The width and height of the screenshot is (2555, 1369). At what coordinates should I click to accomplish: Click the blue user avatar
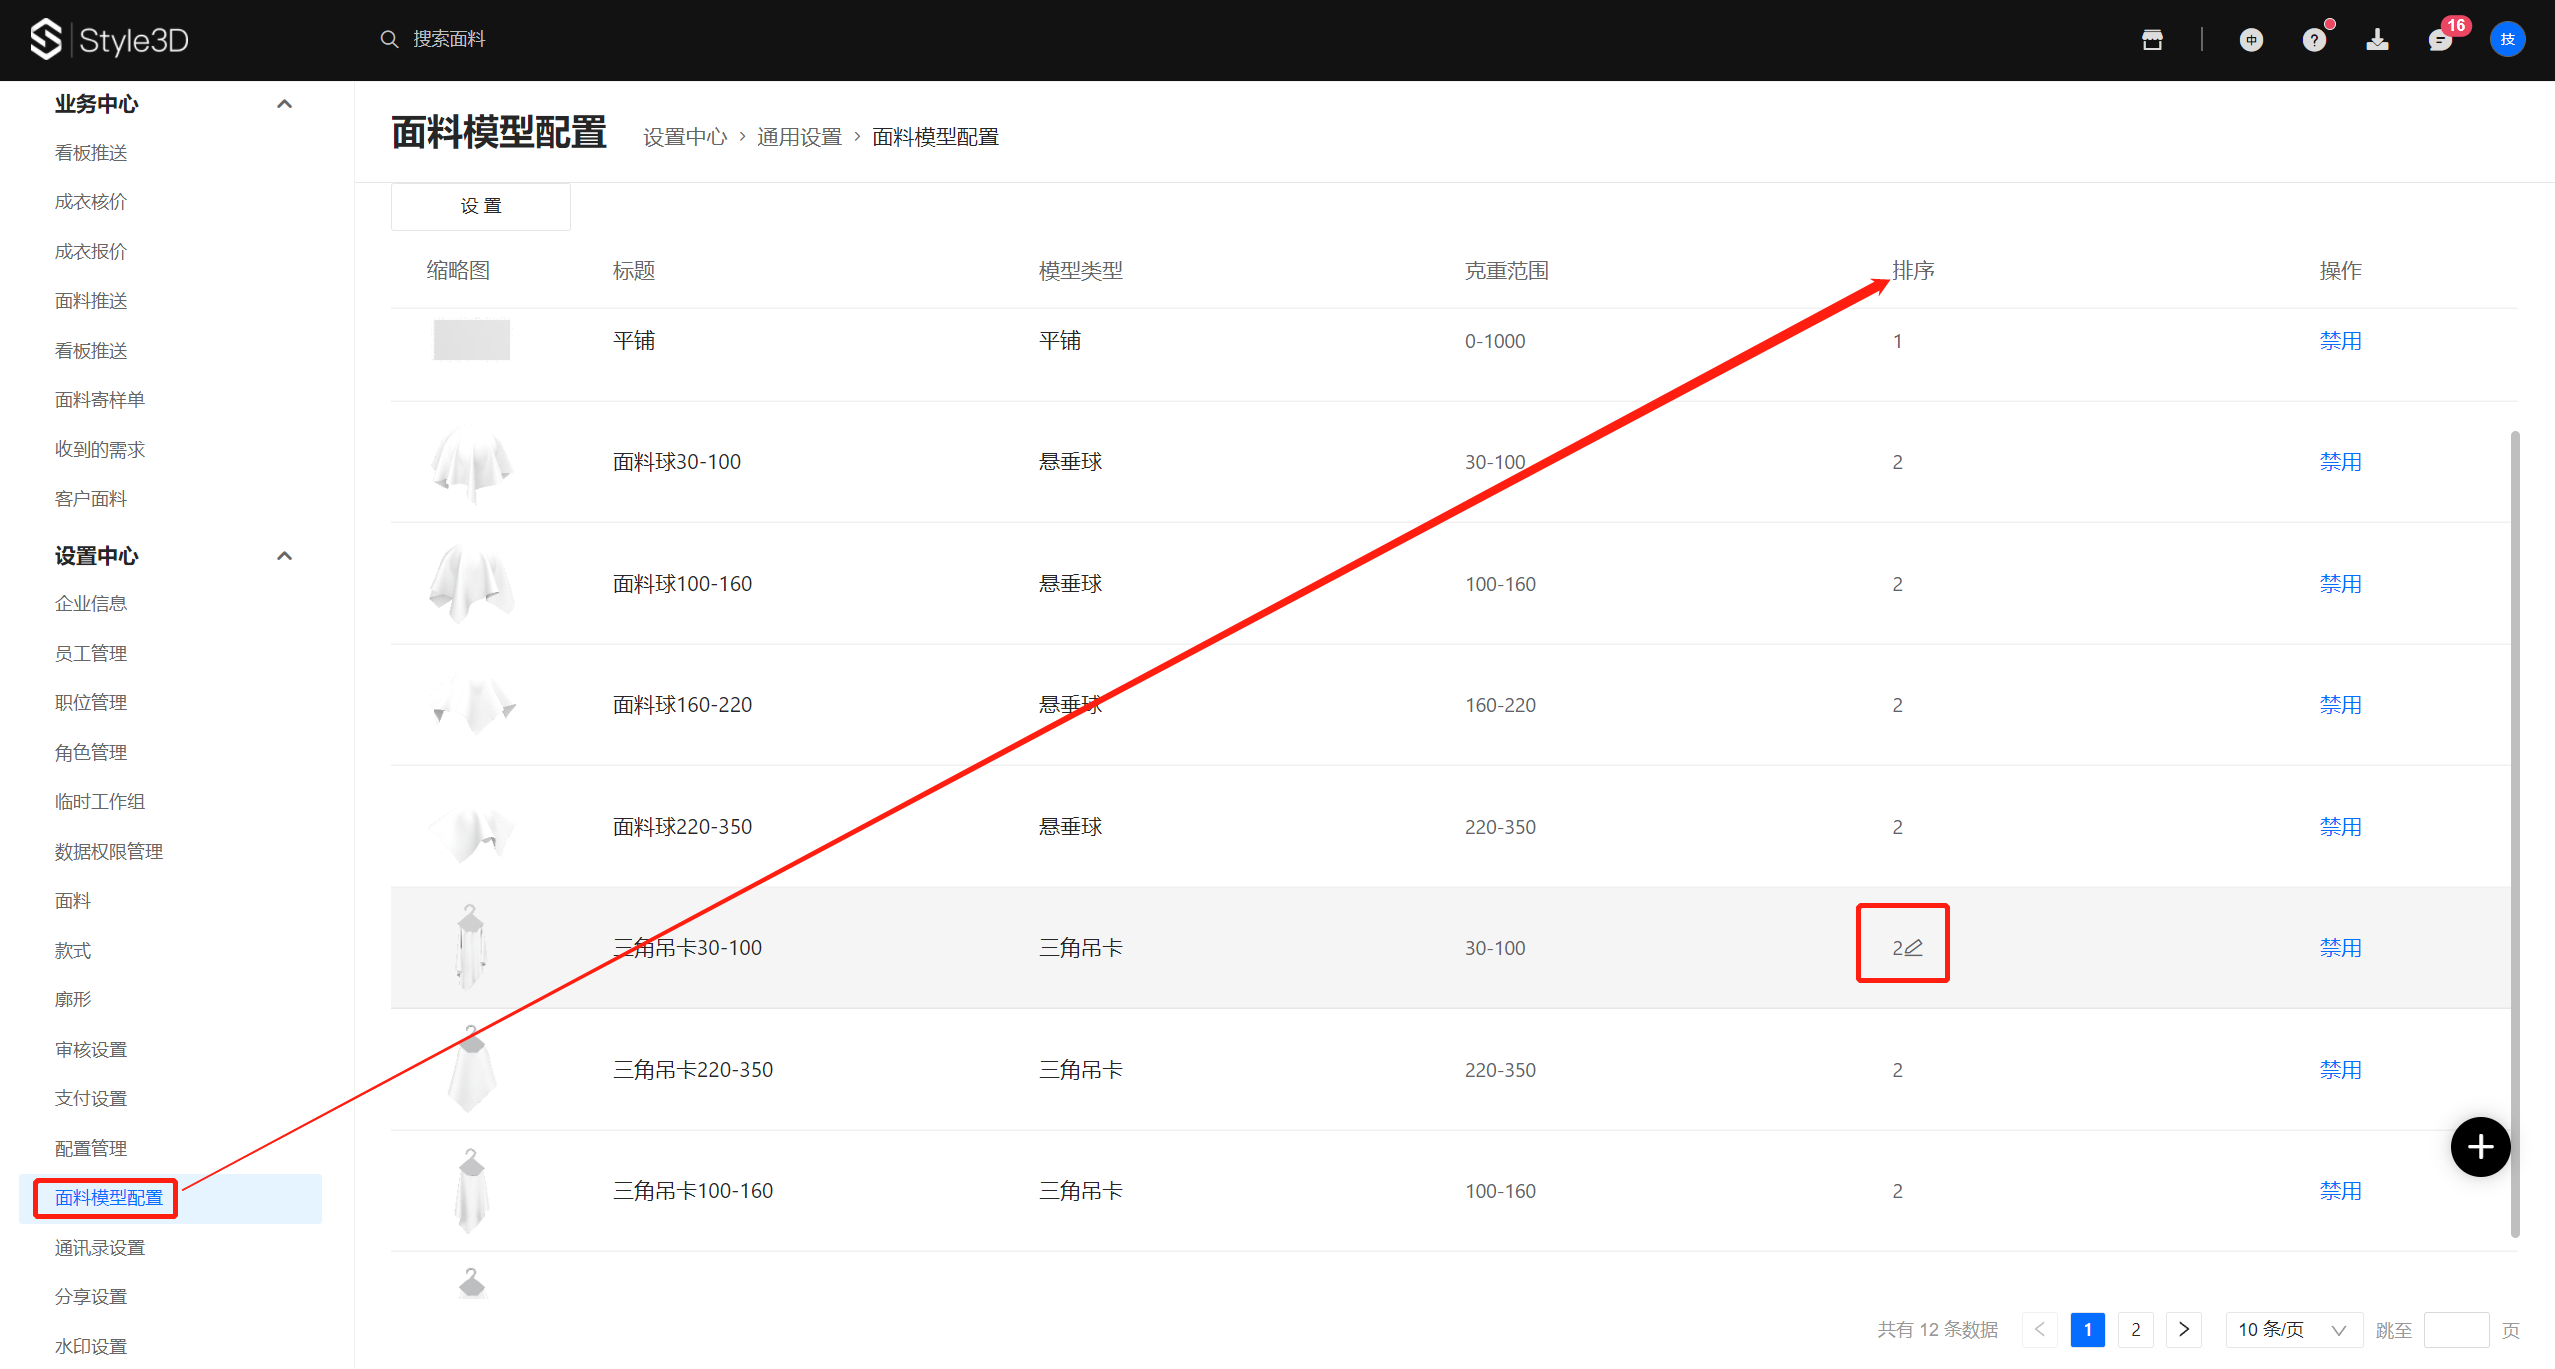2507,40
